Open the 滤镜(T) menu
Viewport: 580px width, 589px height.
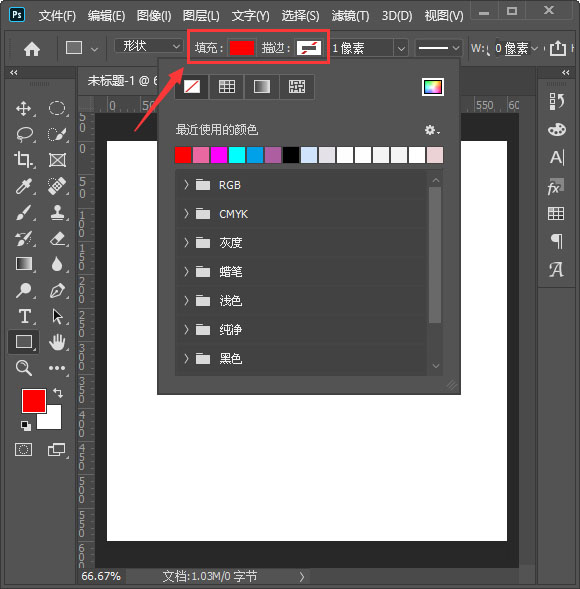click(x=350, y=16)
